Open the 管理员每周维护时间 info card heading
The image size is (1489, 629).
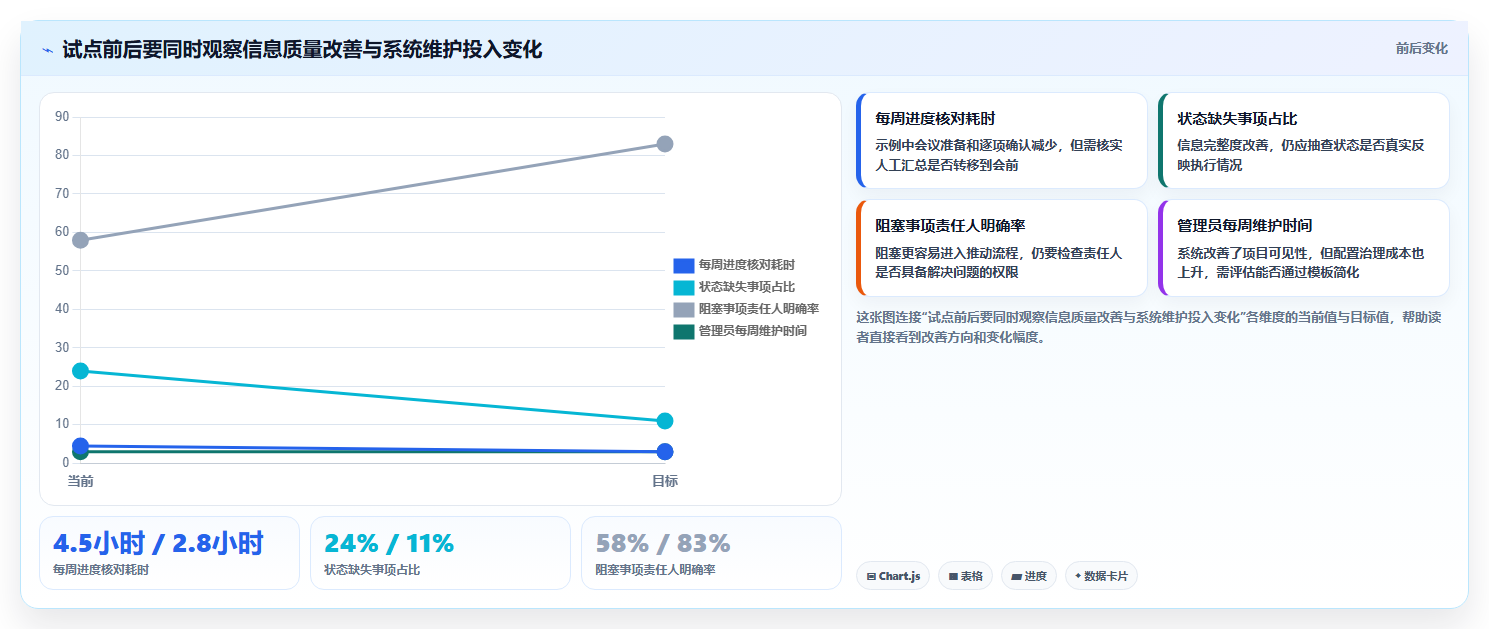tap(1245, 225)
